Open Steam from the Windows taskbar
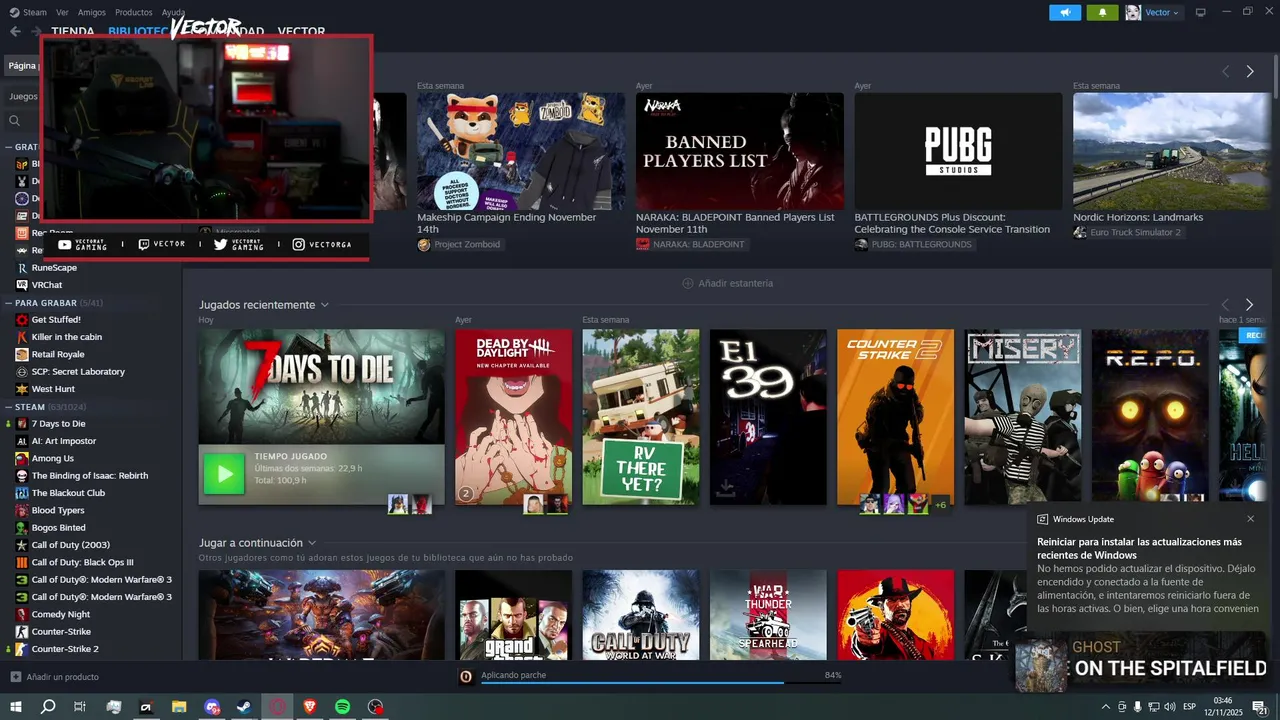The width and height of the screenshot is (1280, 720). tap(244, 706)
